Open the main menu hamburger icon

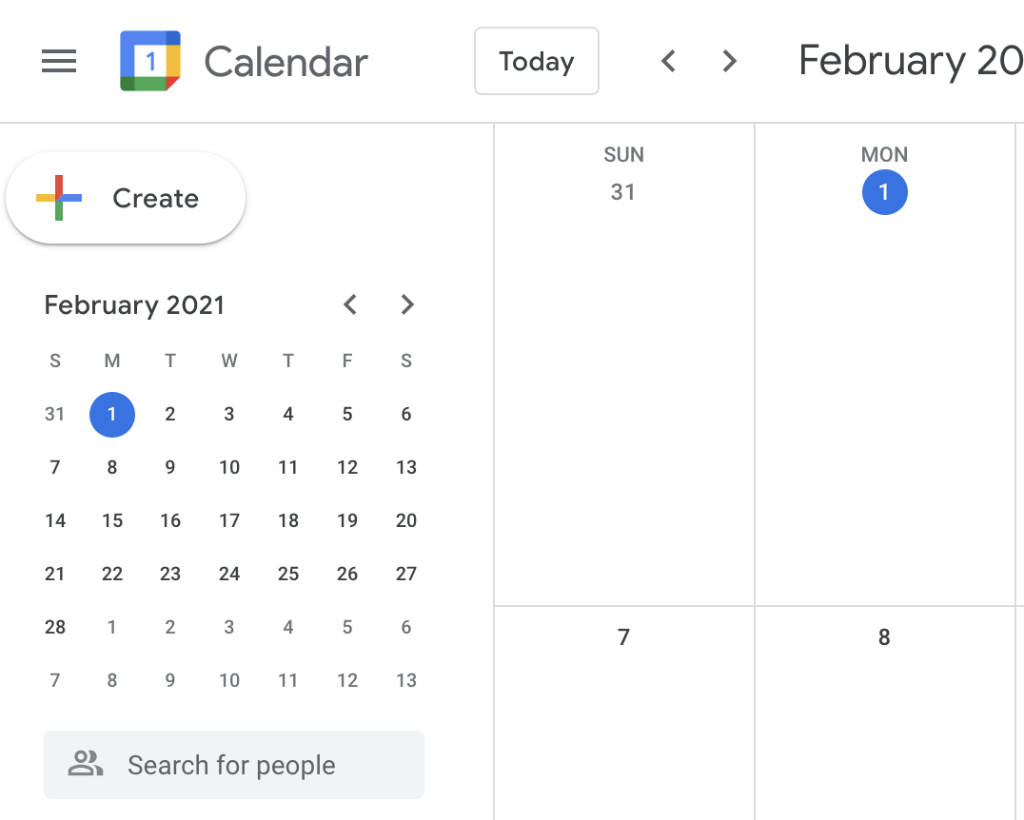pyautogui.click(x=59, y=62)
